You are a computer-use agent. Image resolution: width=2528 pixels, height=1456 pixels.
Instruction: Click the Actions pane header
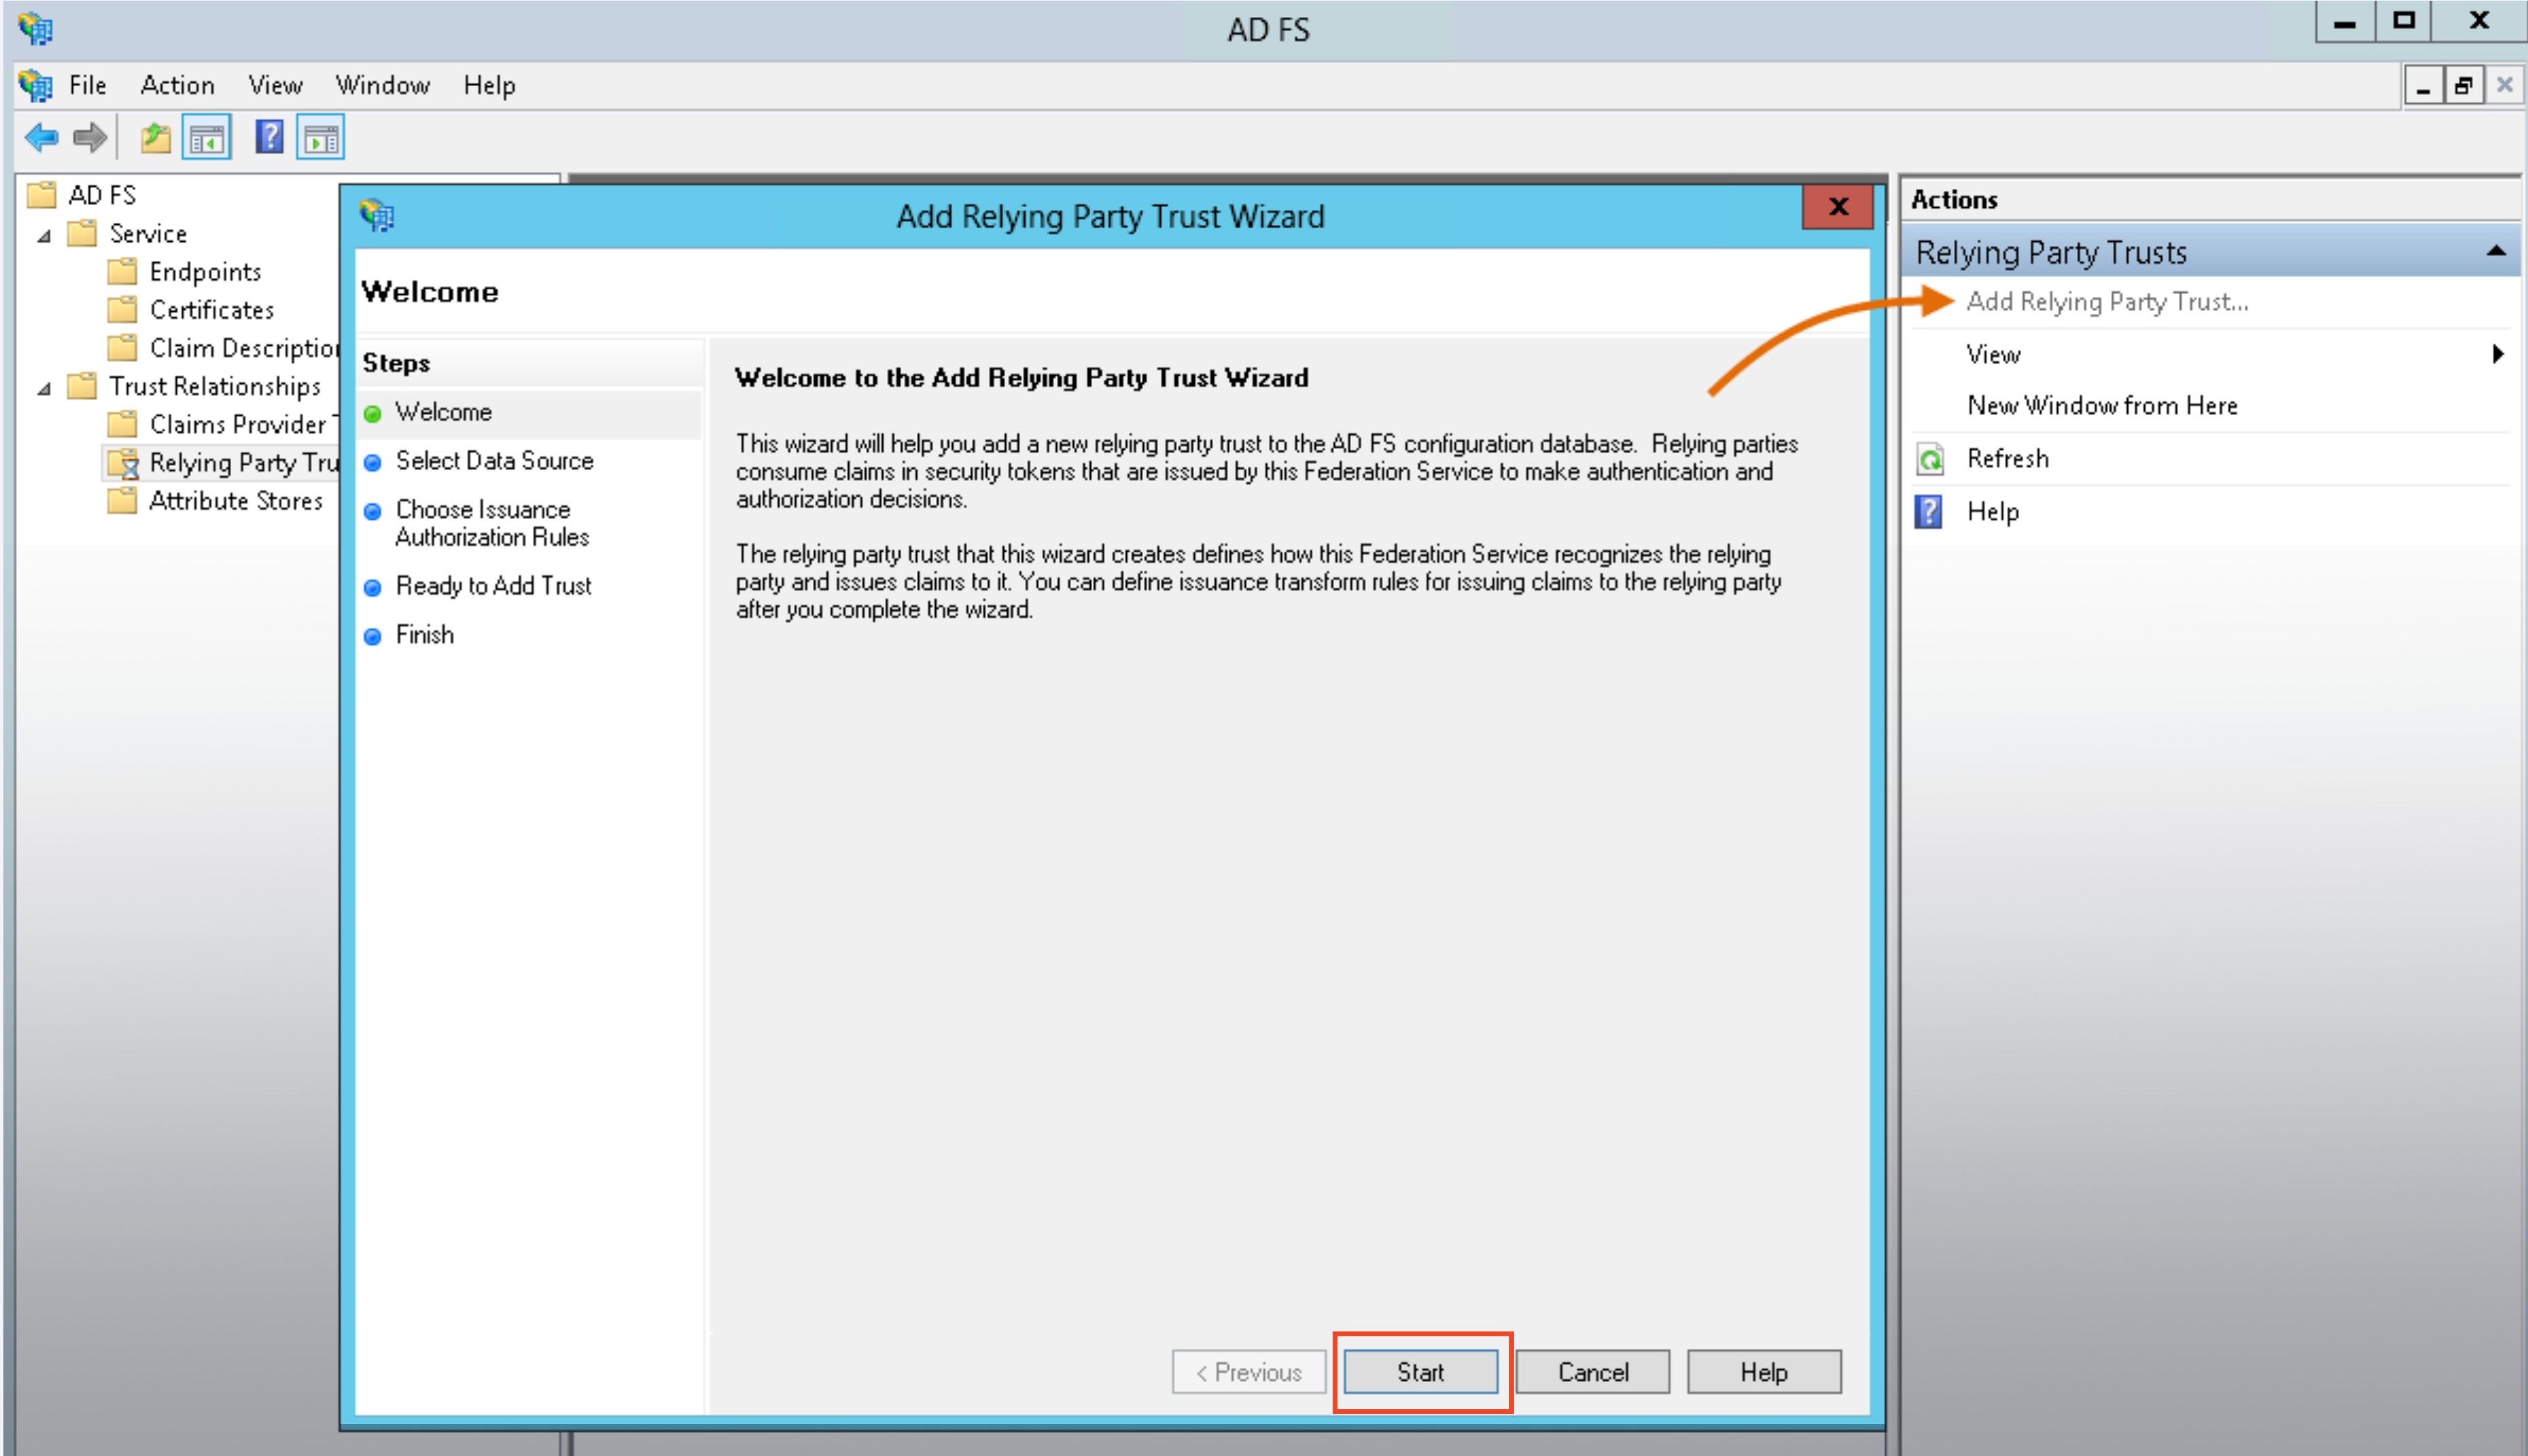pos(2210,200)
